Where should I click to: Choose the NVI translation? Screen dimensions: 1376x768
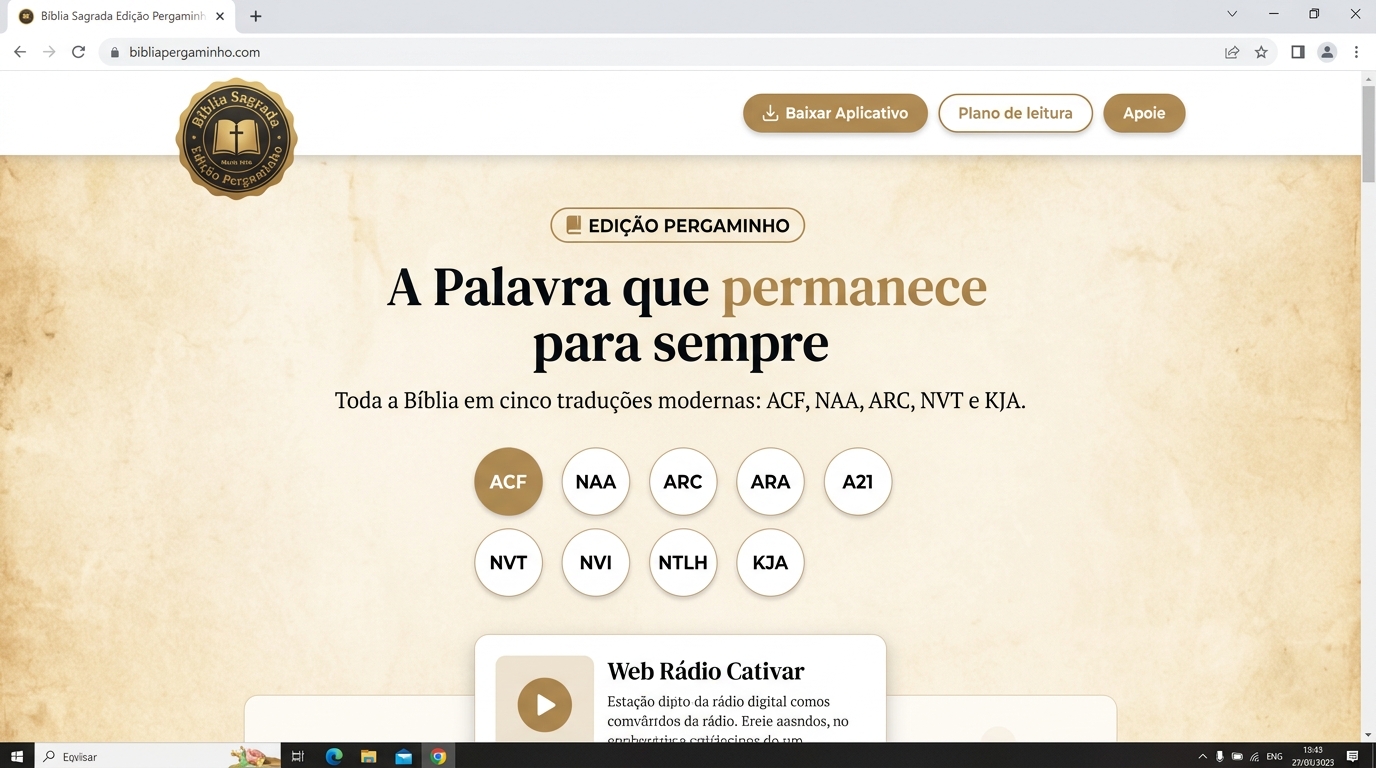pos(596,562)
